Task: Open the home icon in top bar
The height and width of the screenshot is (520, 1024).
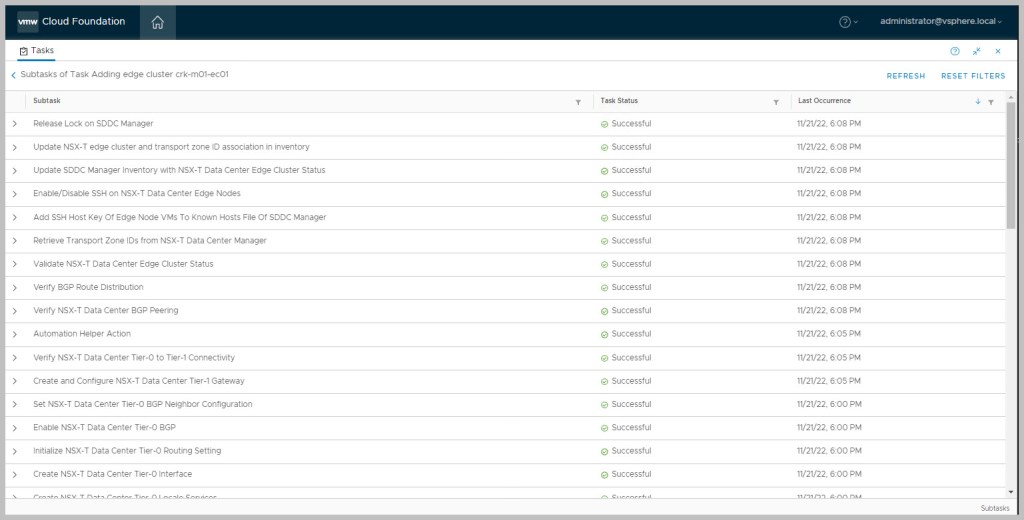Action: click(x=157, y=22)
